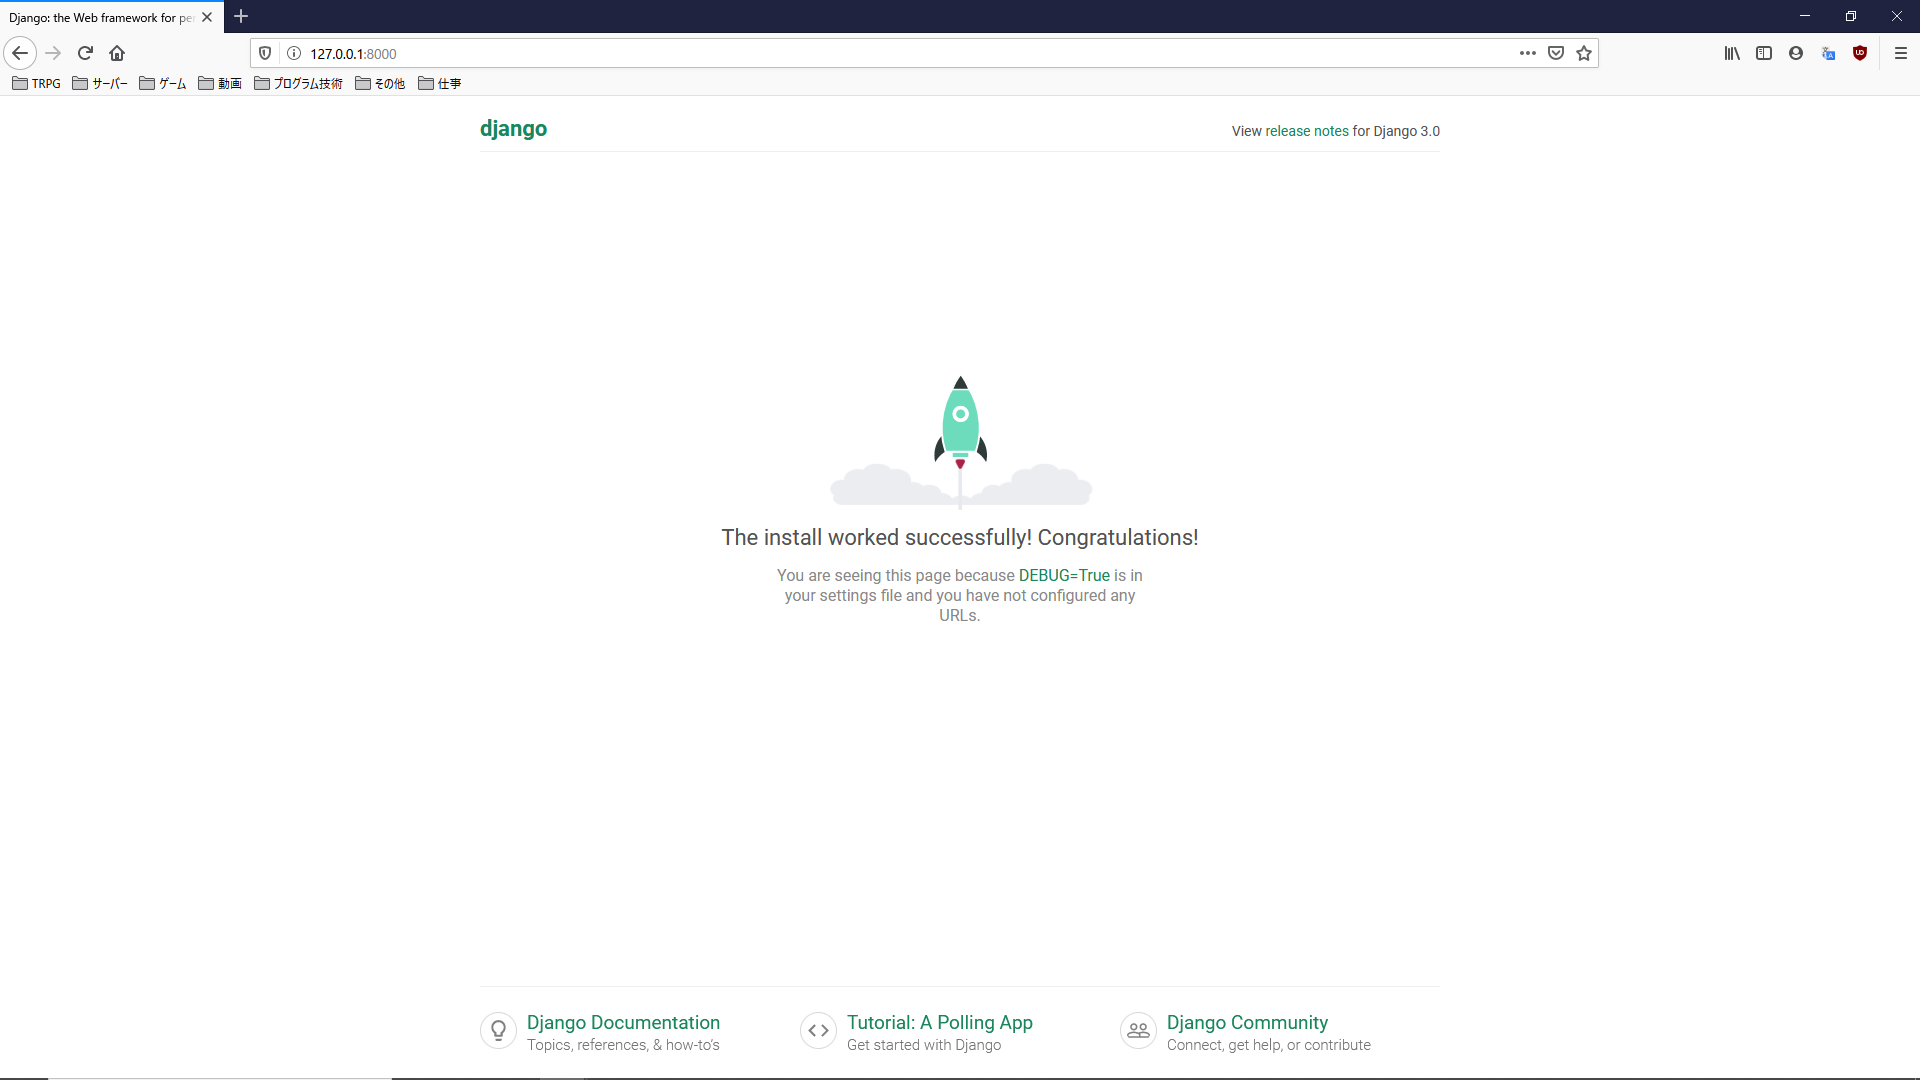
Task: Open a new tab with plus button
Action: coord(241,16)
